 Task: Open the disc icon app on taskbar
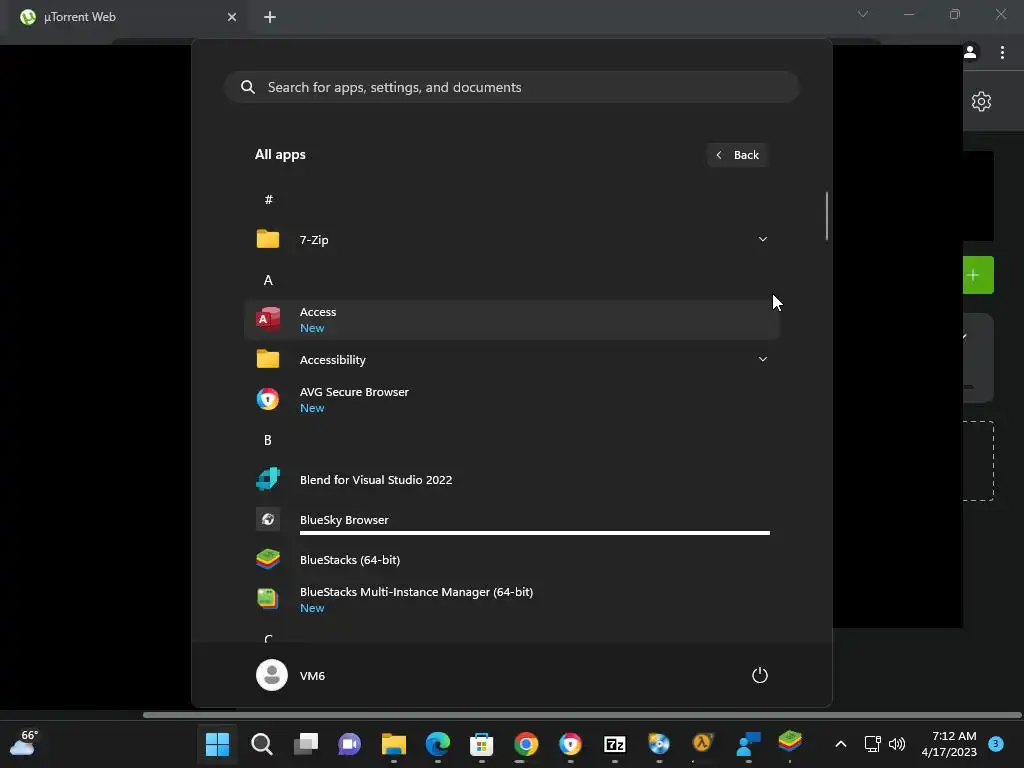[659, 744]
